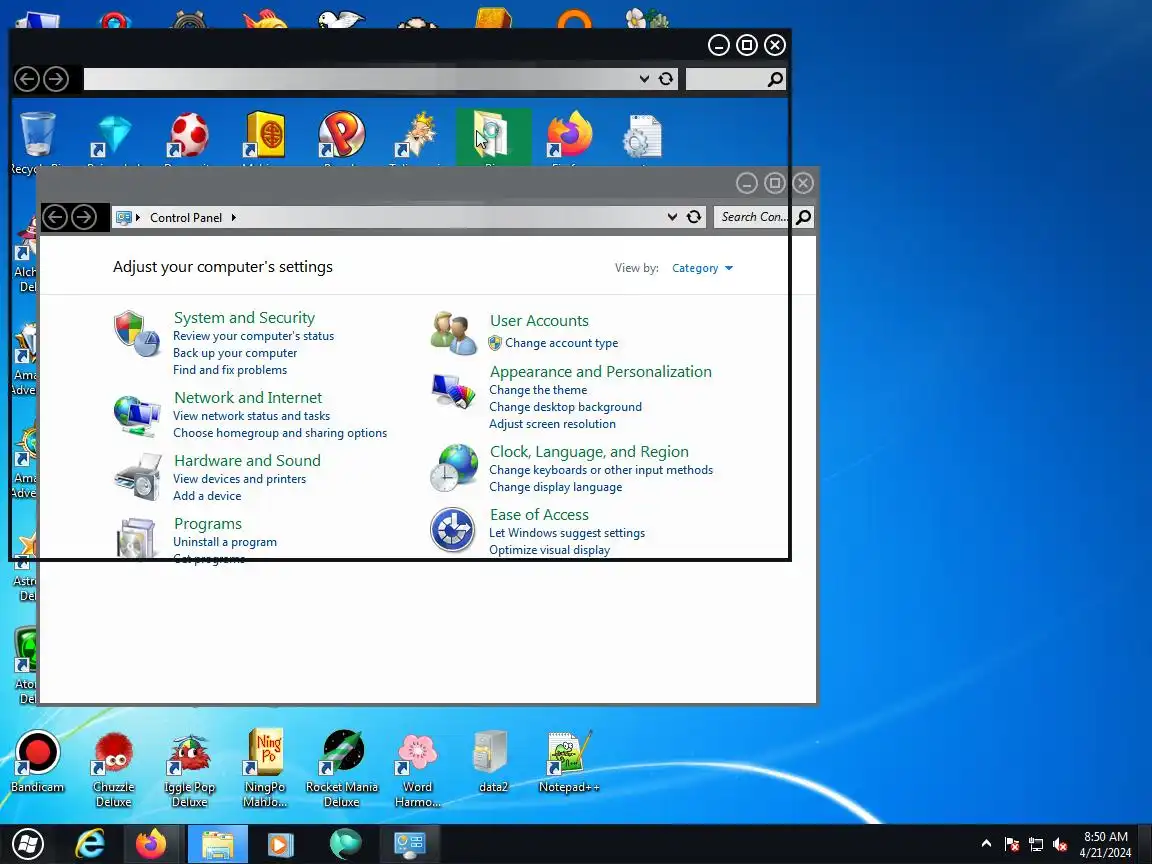The image size is (1152, 864).
Task: Click Change the theme link
Action: coord(538,390)
